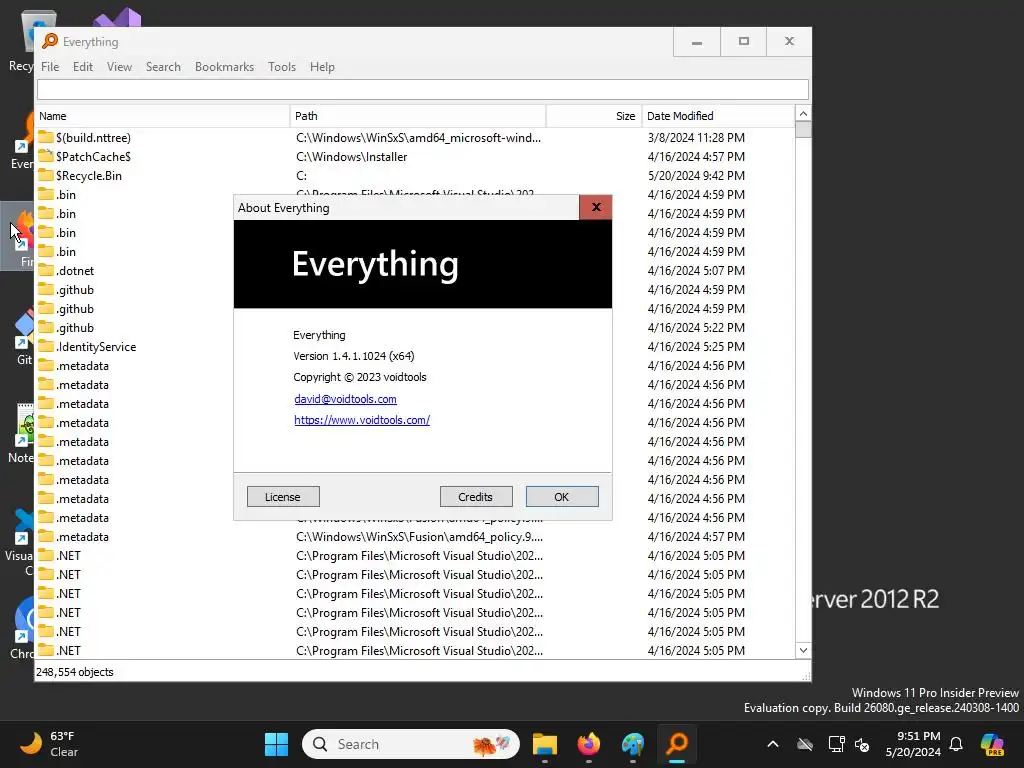1024x768 pixels.
Task: Show hidden system tray icons chevron
Action: click(x=773, y=744)
